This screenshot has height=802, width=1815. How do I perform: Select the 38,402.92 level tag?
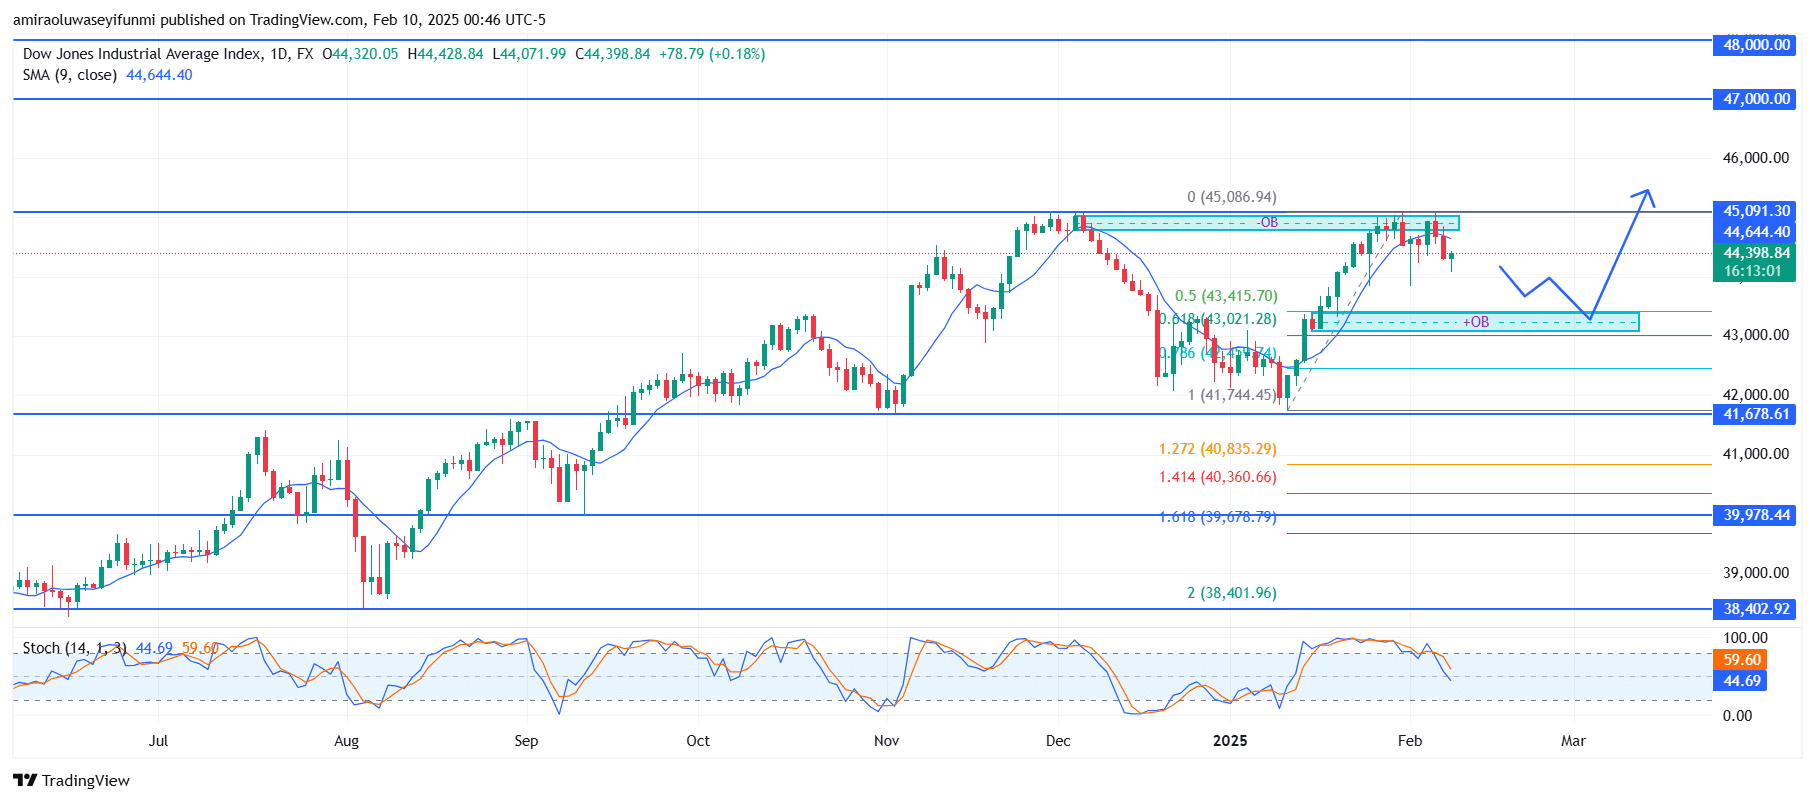pos(1754,609)
